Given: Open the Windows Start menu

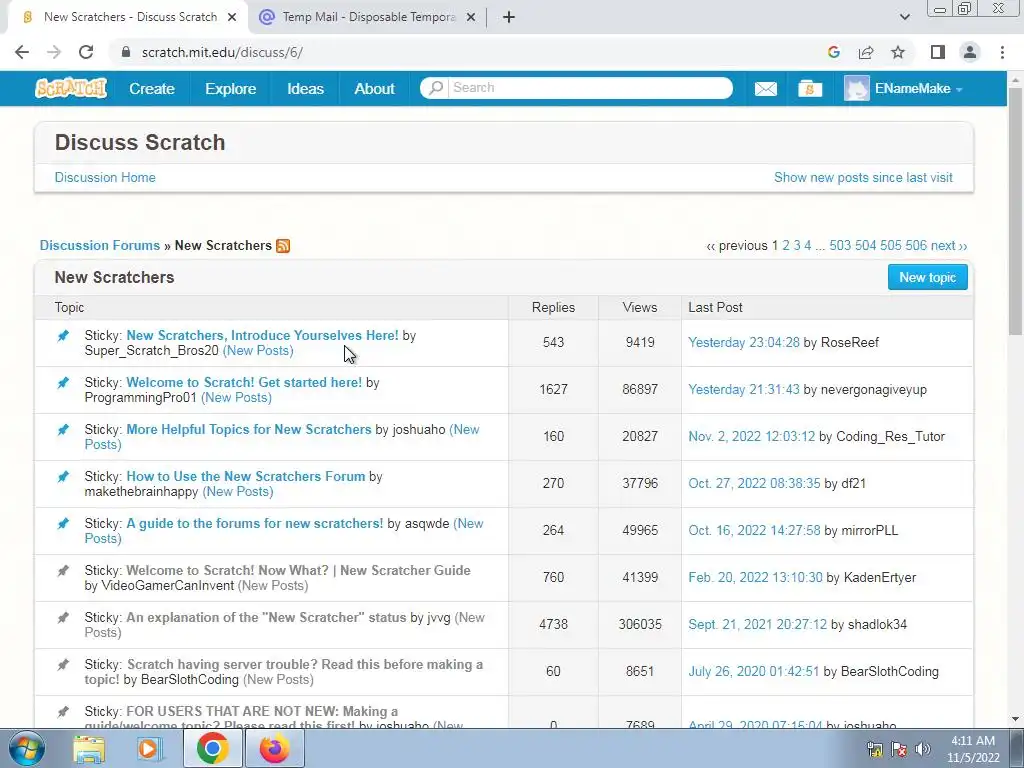Looking at the screenshot, I should (26, 748).
